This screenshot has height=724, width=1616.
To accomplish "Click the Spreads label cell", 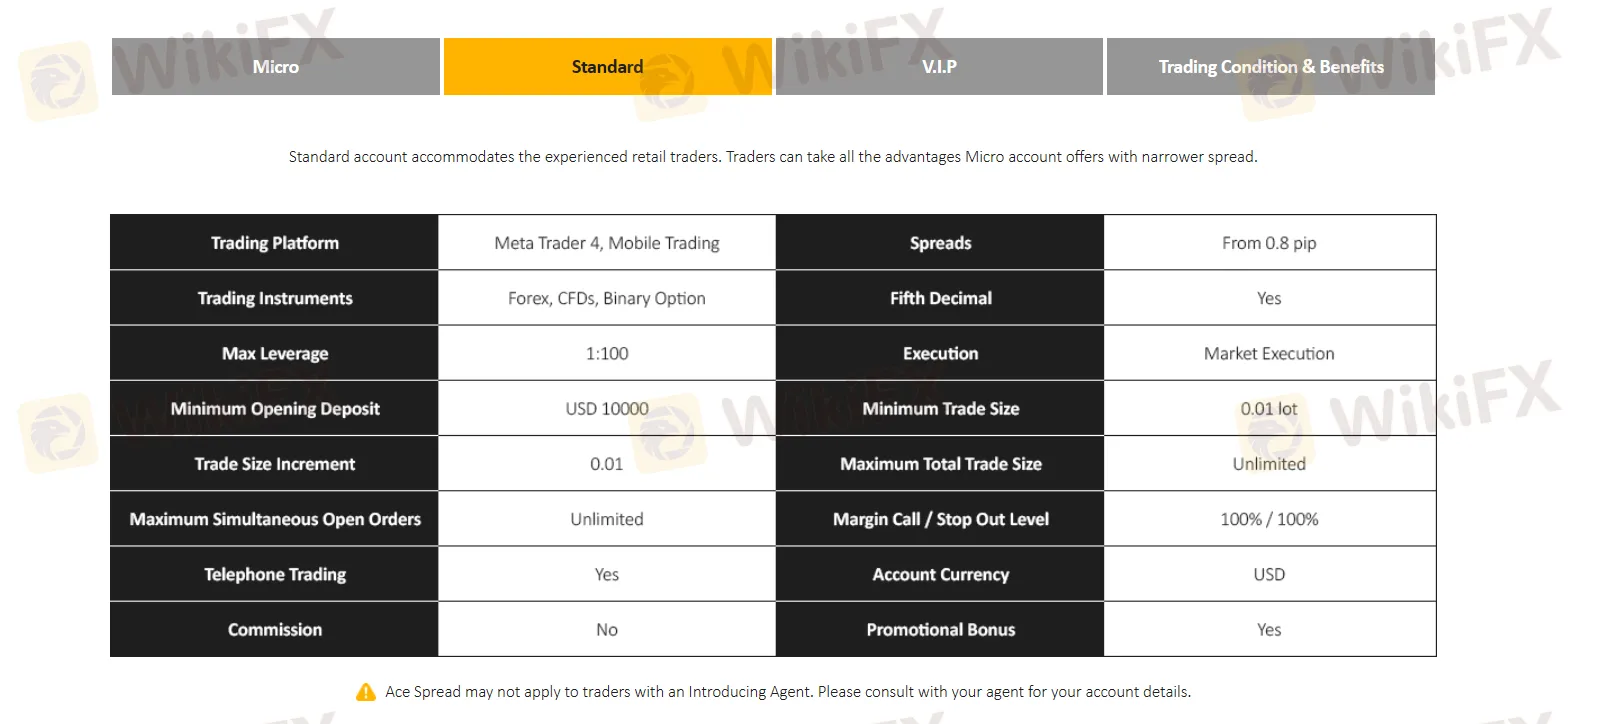I will click(940, 243).
